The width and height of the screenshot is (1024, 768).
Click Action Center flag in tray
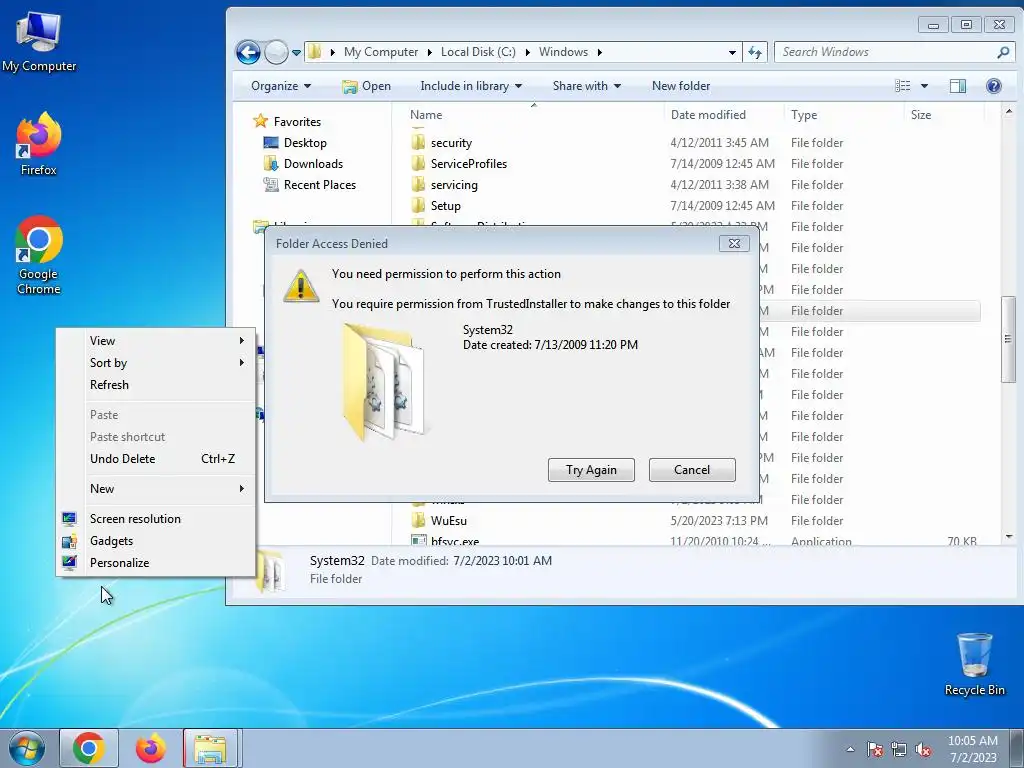click(875, 750)
